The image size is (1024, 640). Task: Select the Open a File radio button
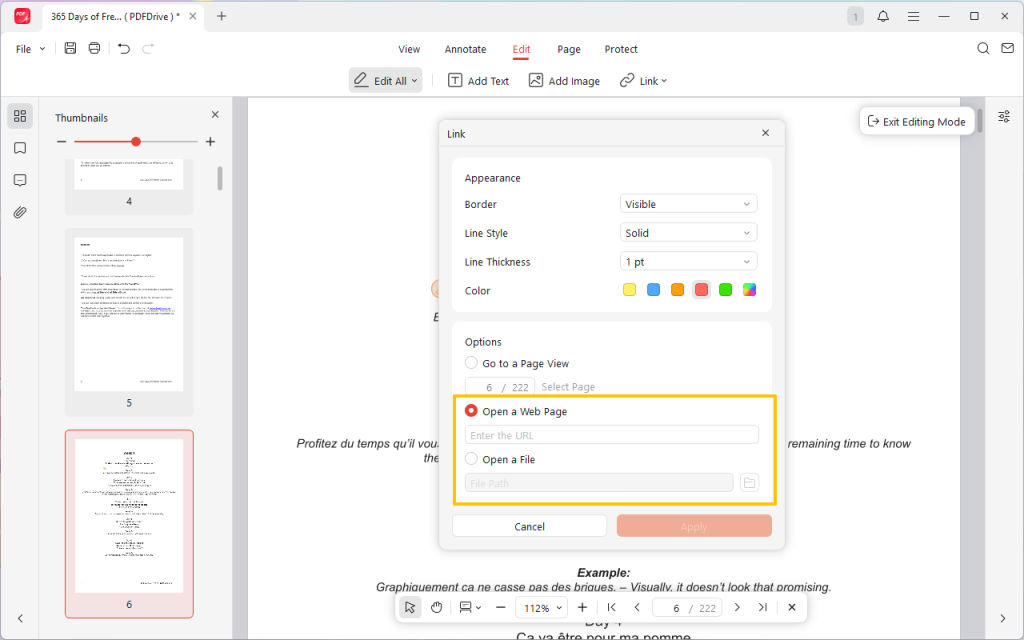(471, 459)
